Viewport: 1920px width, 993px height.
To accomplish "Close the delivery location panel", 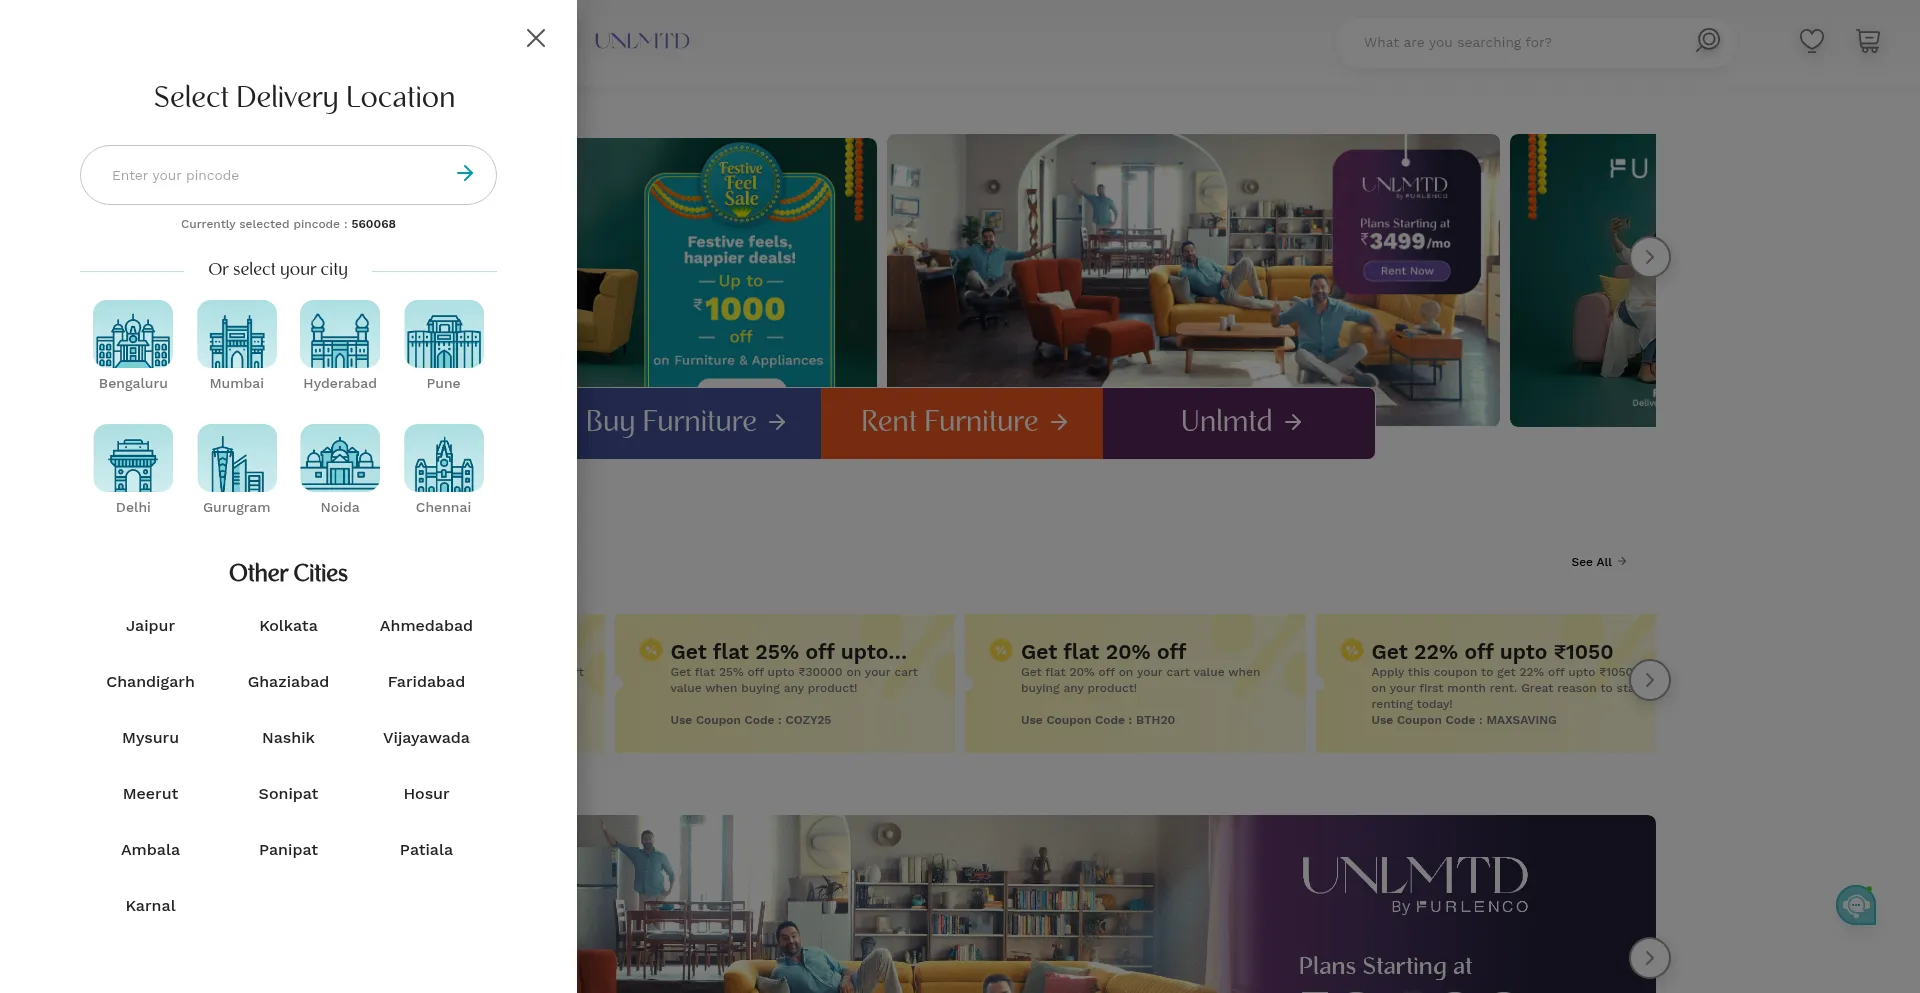I will (536, 38).
